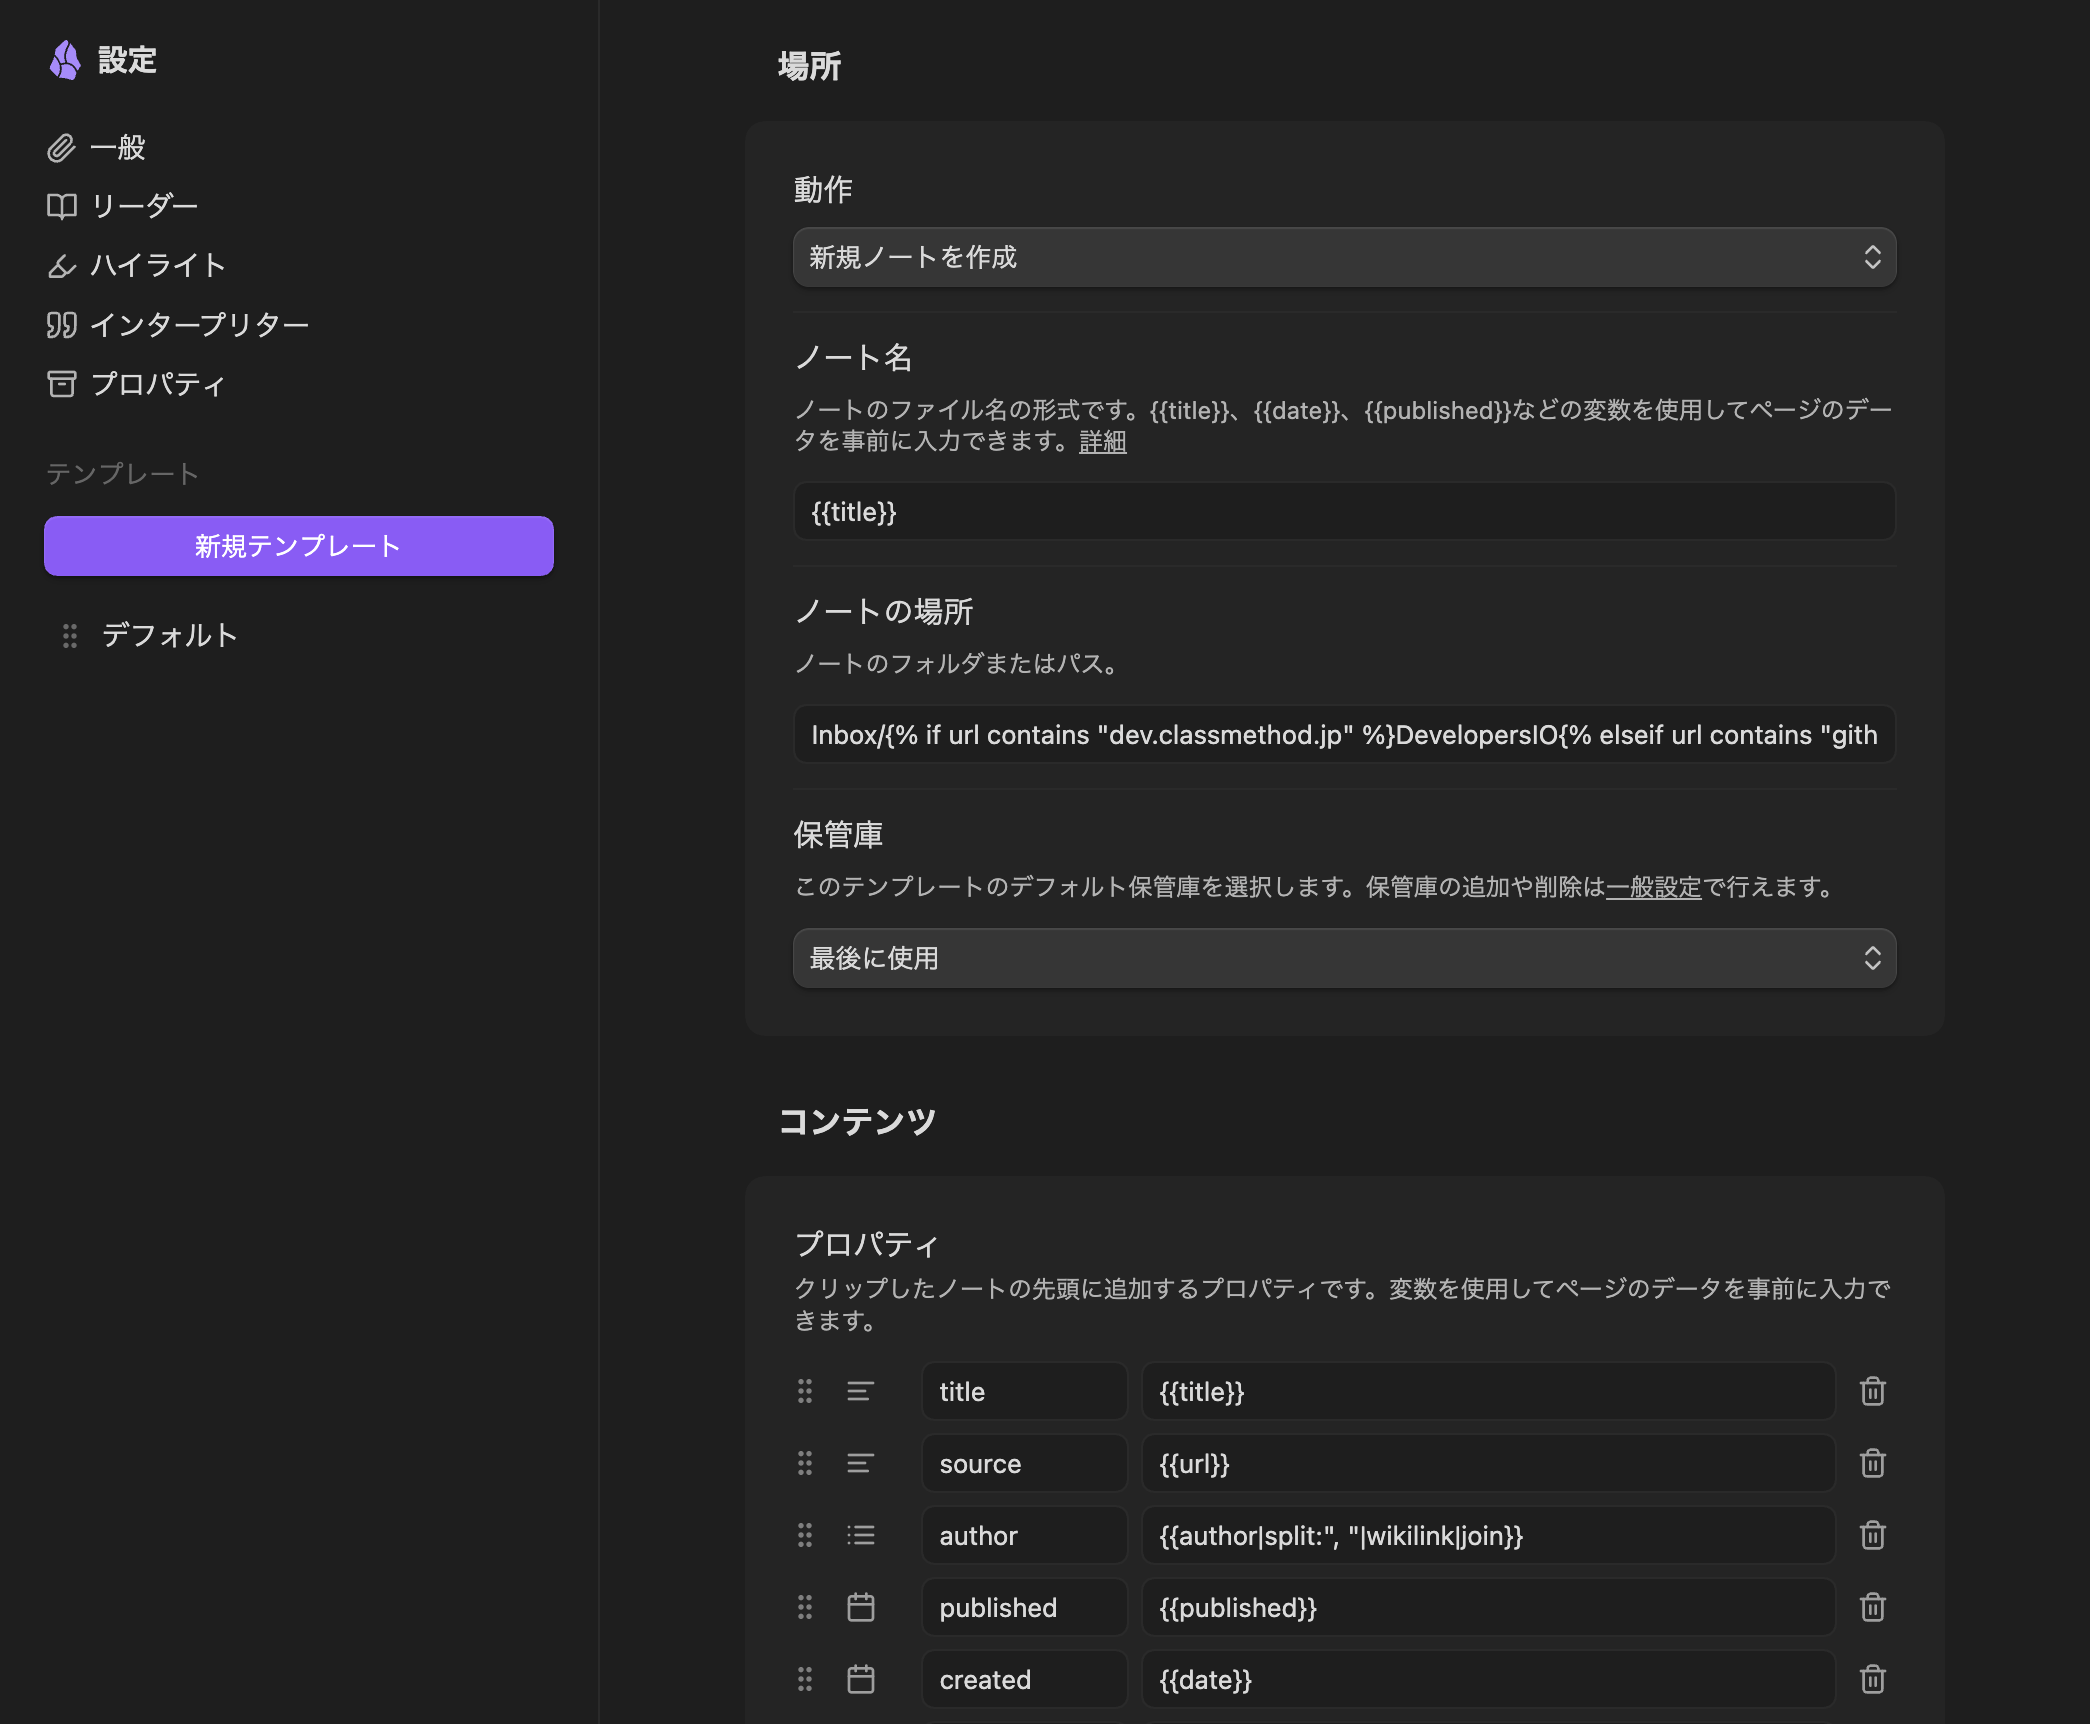Edit the created property name field

(1024, 1679)
